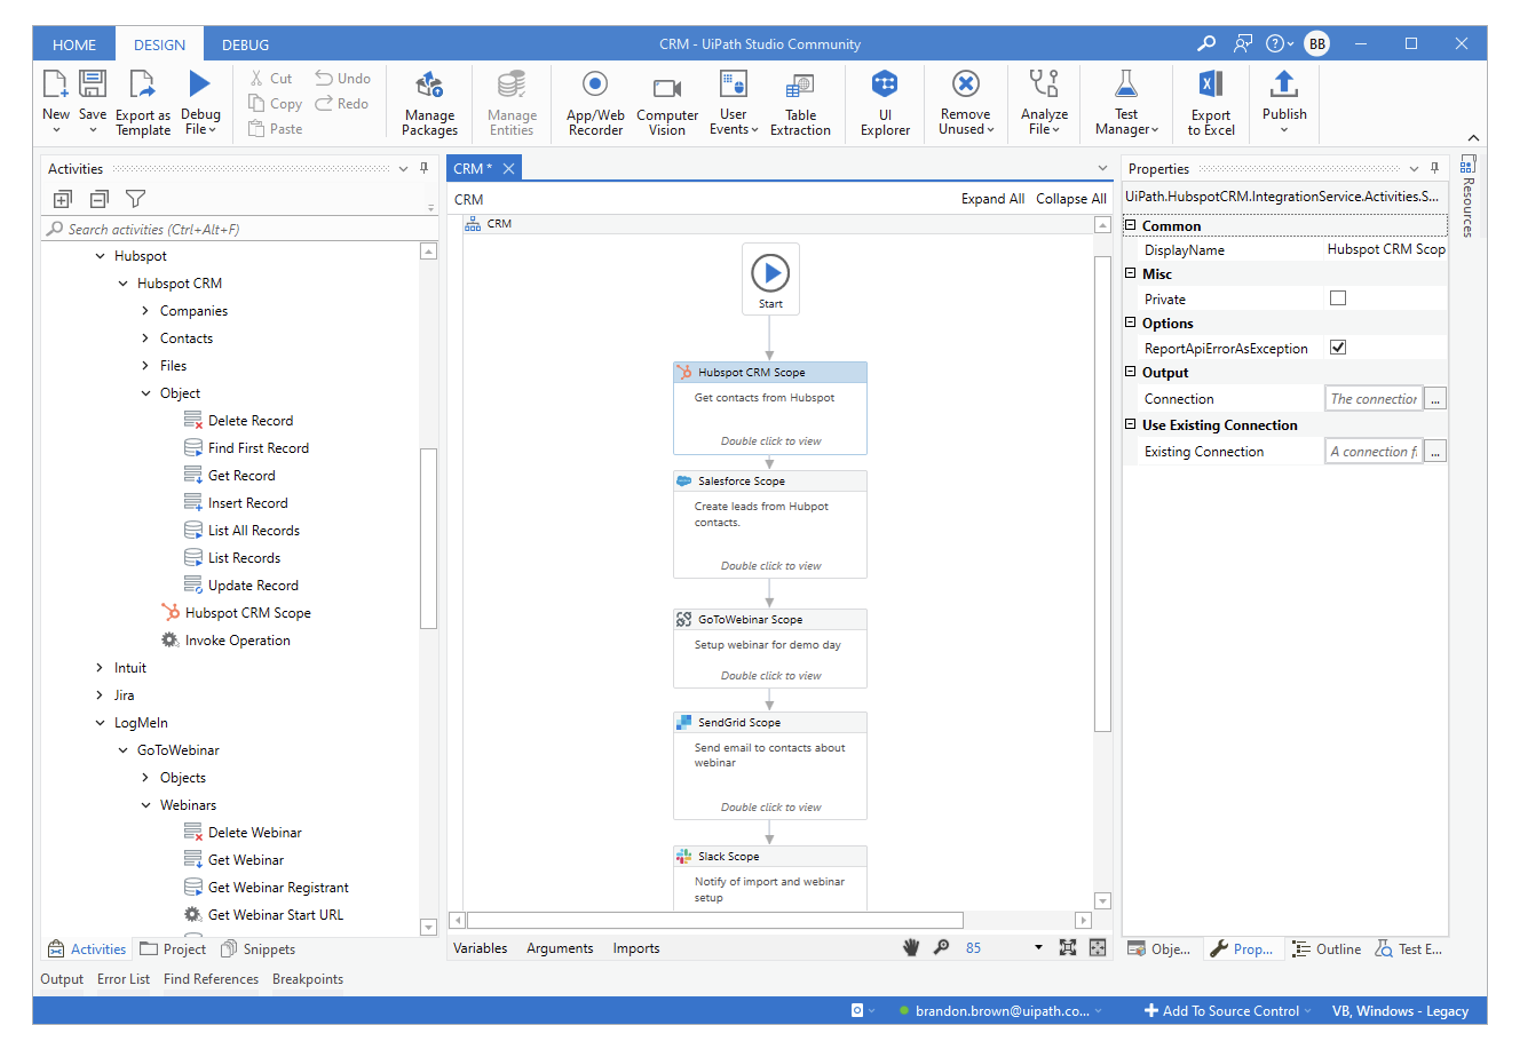
Task: Click Remove Unused icon
Action: (966, 84)
